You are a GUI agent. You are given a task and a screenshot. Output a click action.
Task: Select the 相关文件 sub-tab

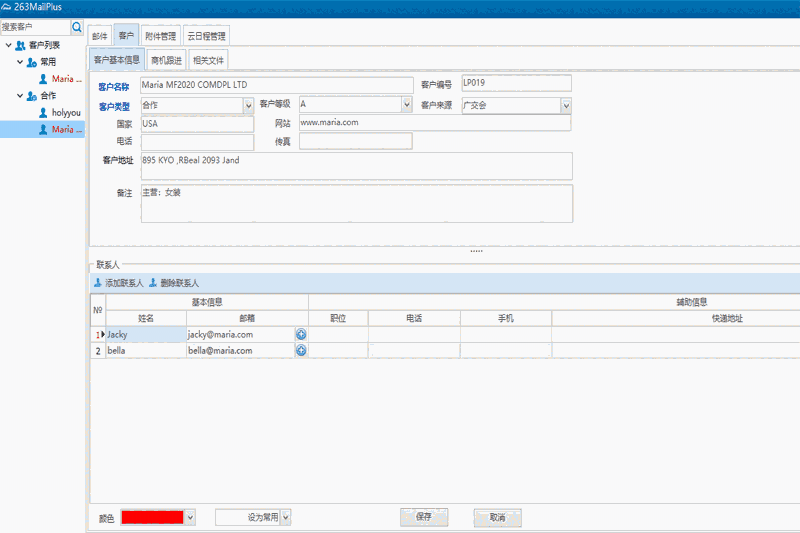[208, 60]
